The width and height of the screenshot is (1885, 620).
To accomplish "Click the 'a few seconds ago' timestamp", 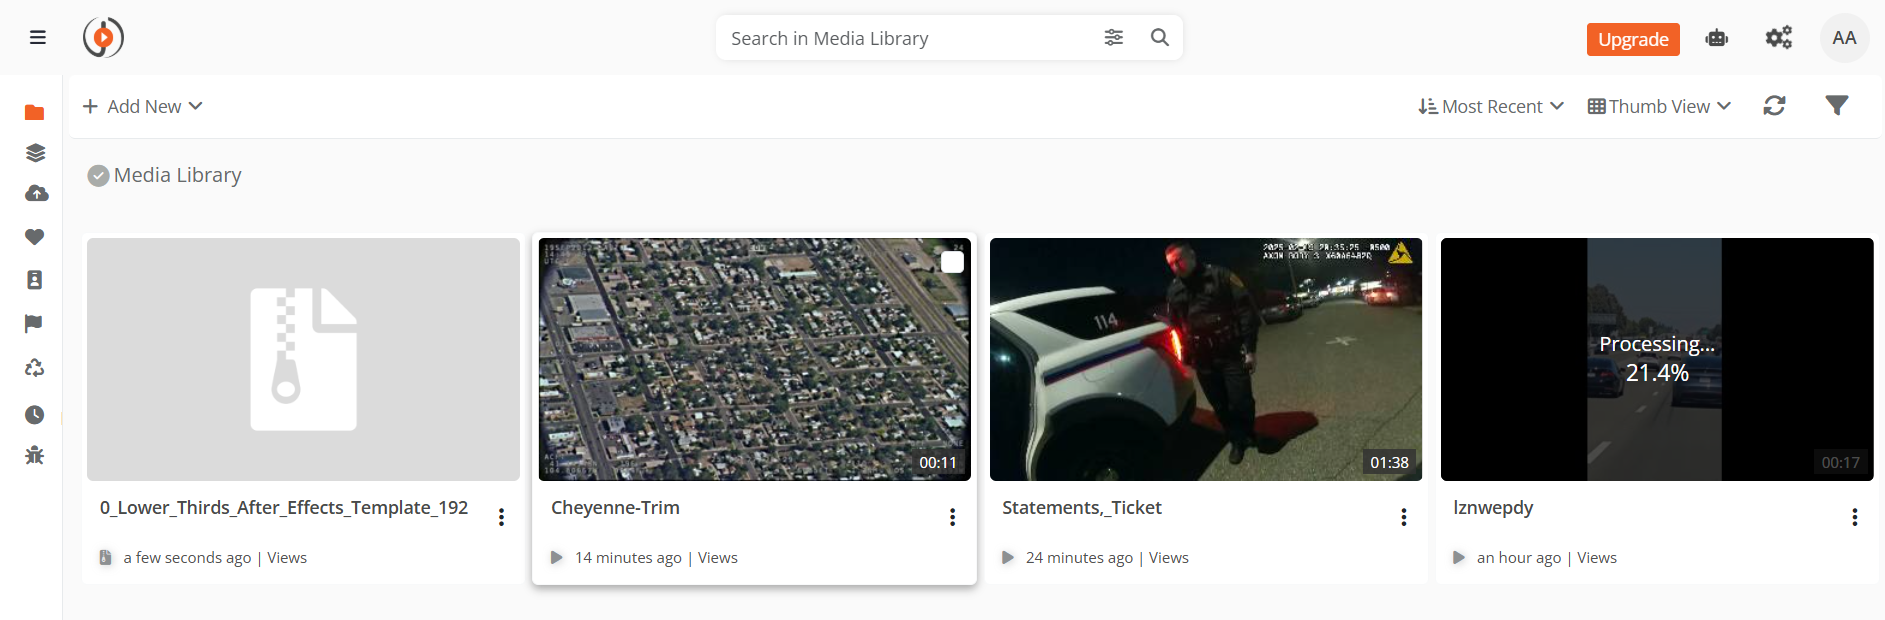I will [x=187, y=558].
